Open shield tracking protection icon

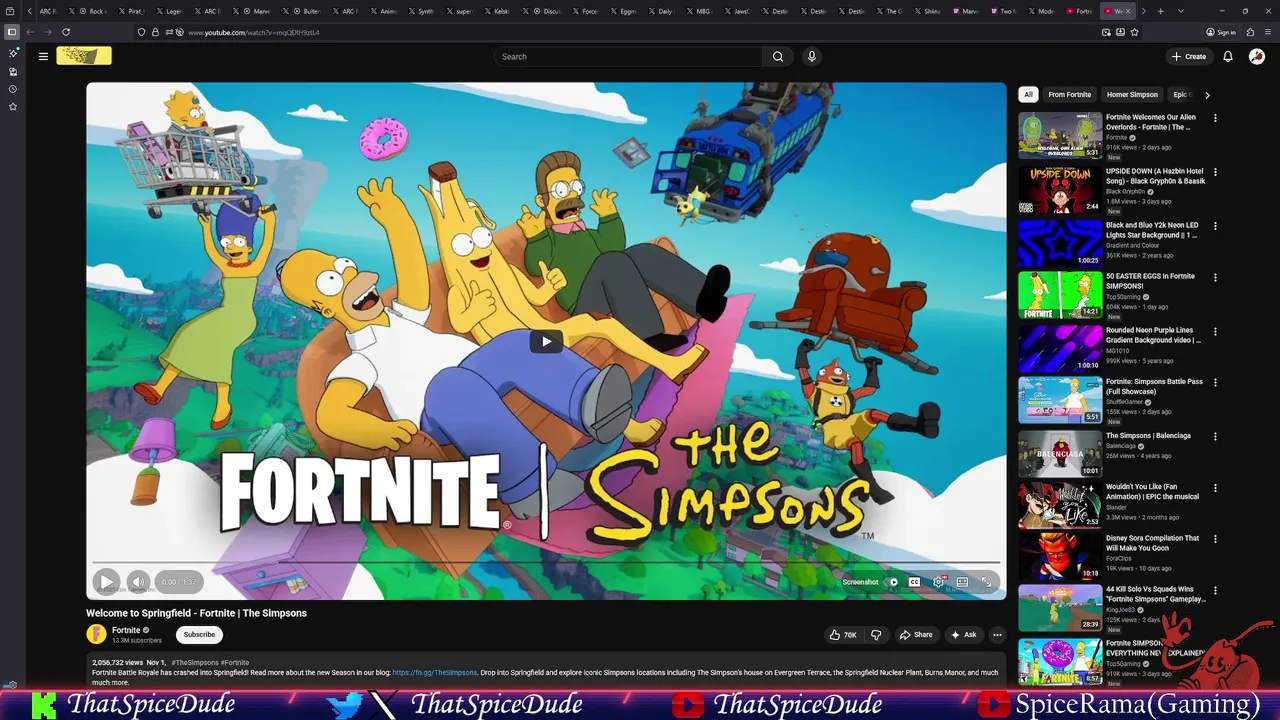coord(141,32)
